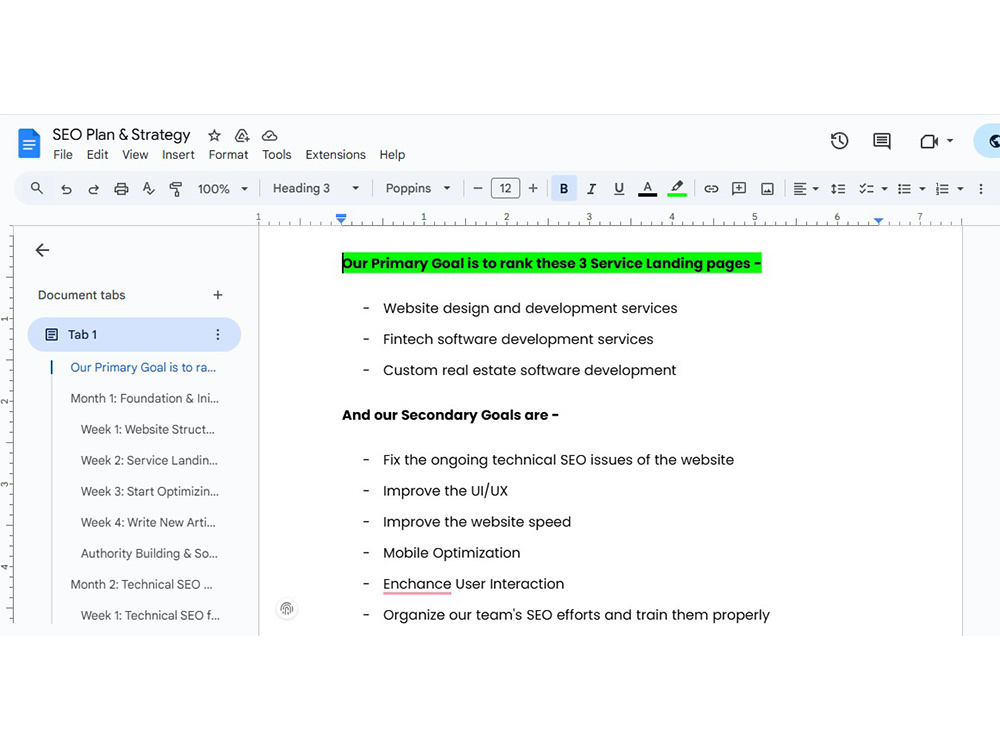Jump to Week 2: Service Landin... heading
This screenshot has width=1000, height=750.
(149, 460)
